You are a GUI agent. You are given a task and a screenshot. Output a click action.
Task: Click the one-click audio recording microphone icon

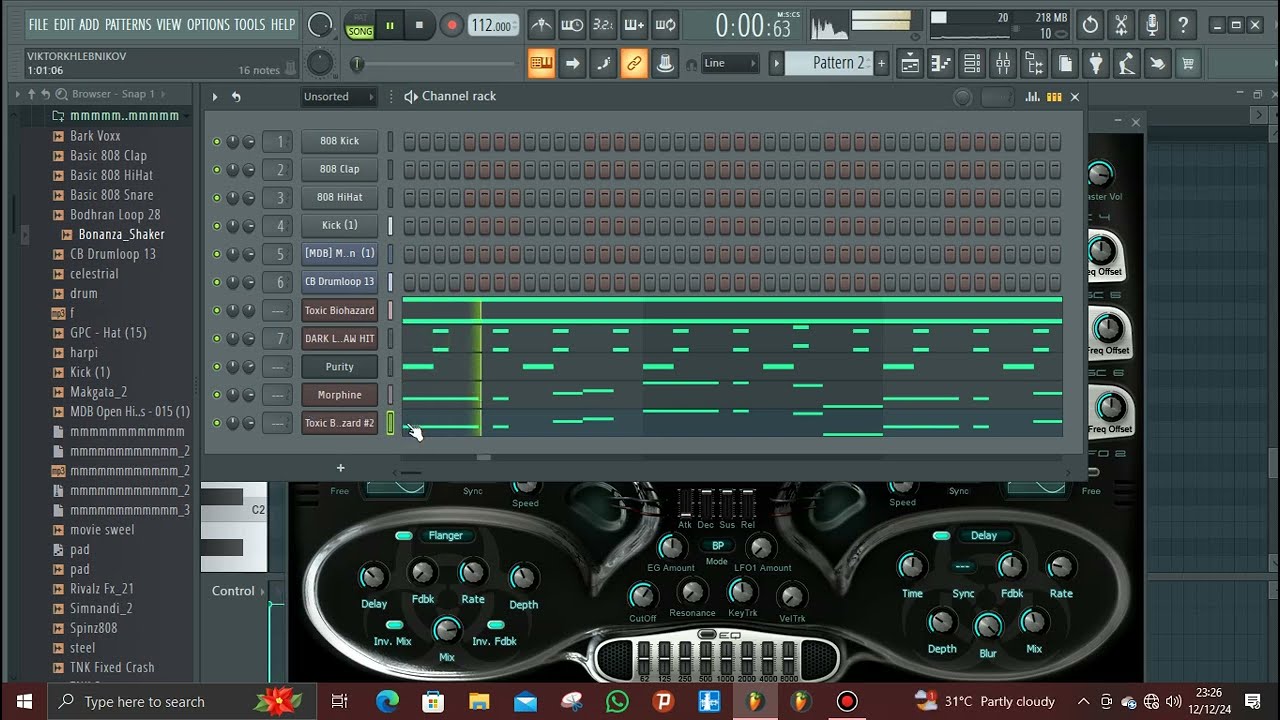1152,25
